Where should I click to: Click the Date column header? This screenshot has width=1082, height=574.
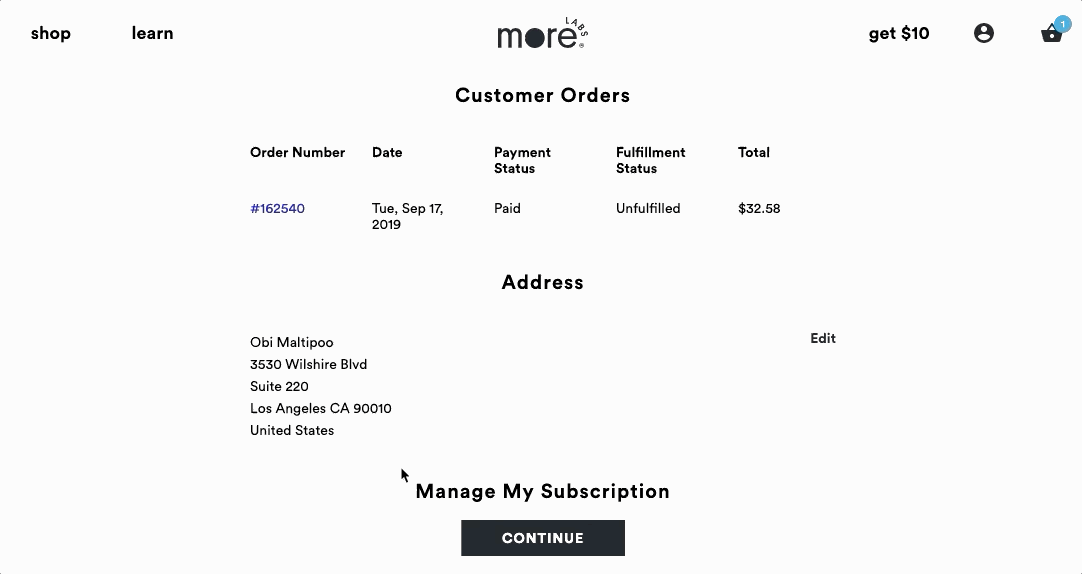(387, 153)
